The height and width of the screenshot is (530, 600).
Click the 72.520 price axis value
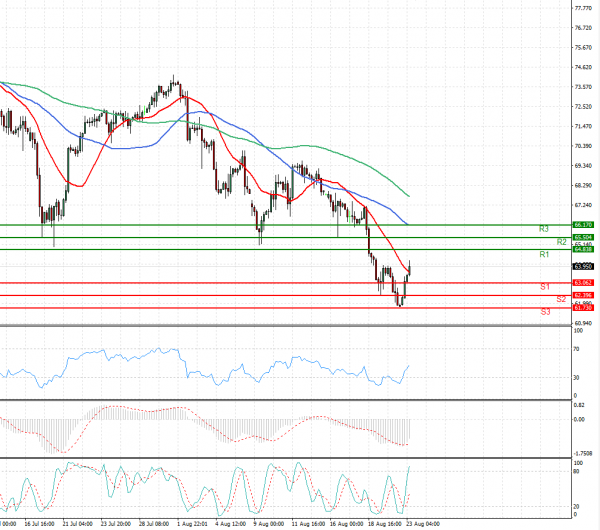[x=583, y=107]
